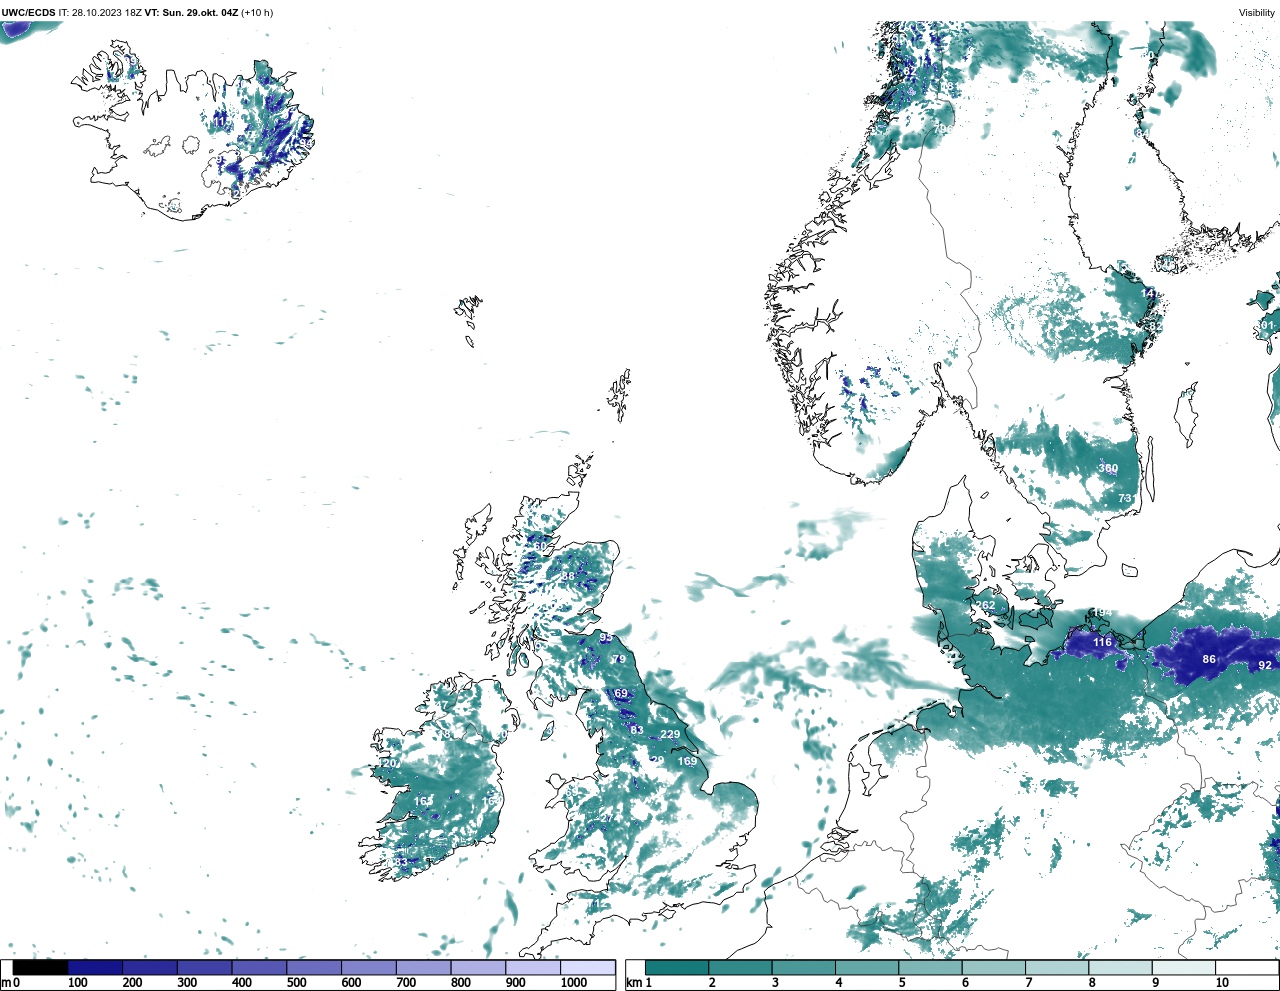Click the Visibility title at top right
This screenshot has width=1280, height=991.
click(1257, 13)
